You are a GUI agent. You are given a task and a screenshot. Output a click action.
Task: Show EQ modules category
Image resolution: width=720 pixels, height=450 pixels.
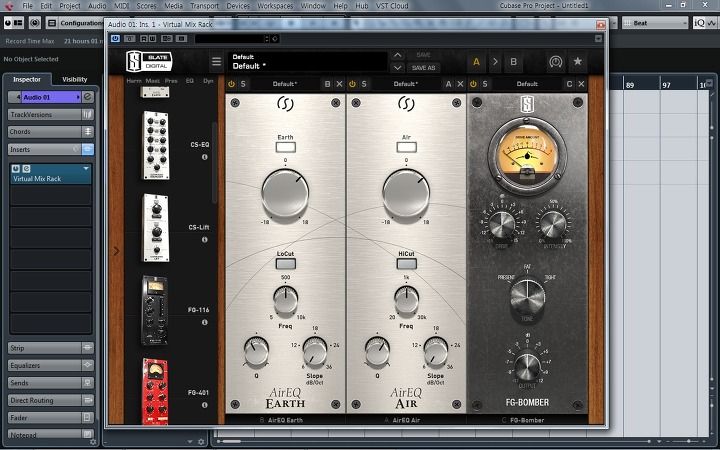point(189,81)
